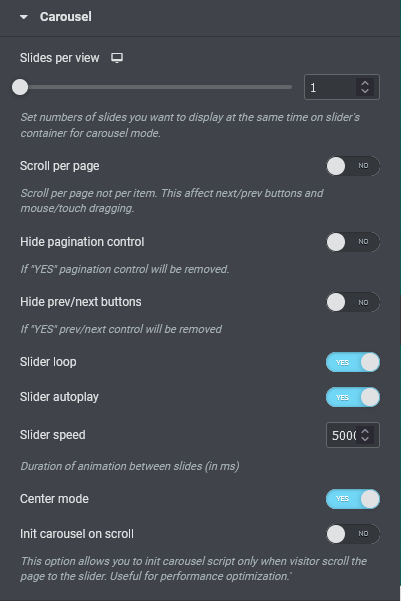
Task: Click the desktop responsive device icon
Action: coord(117,58)
